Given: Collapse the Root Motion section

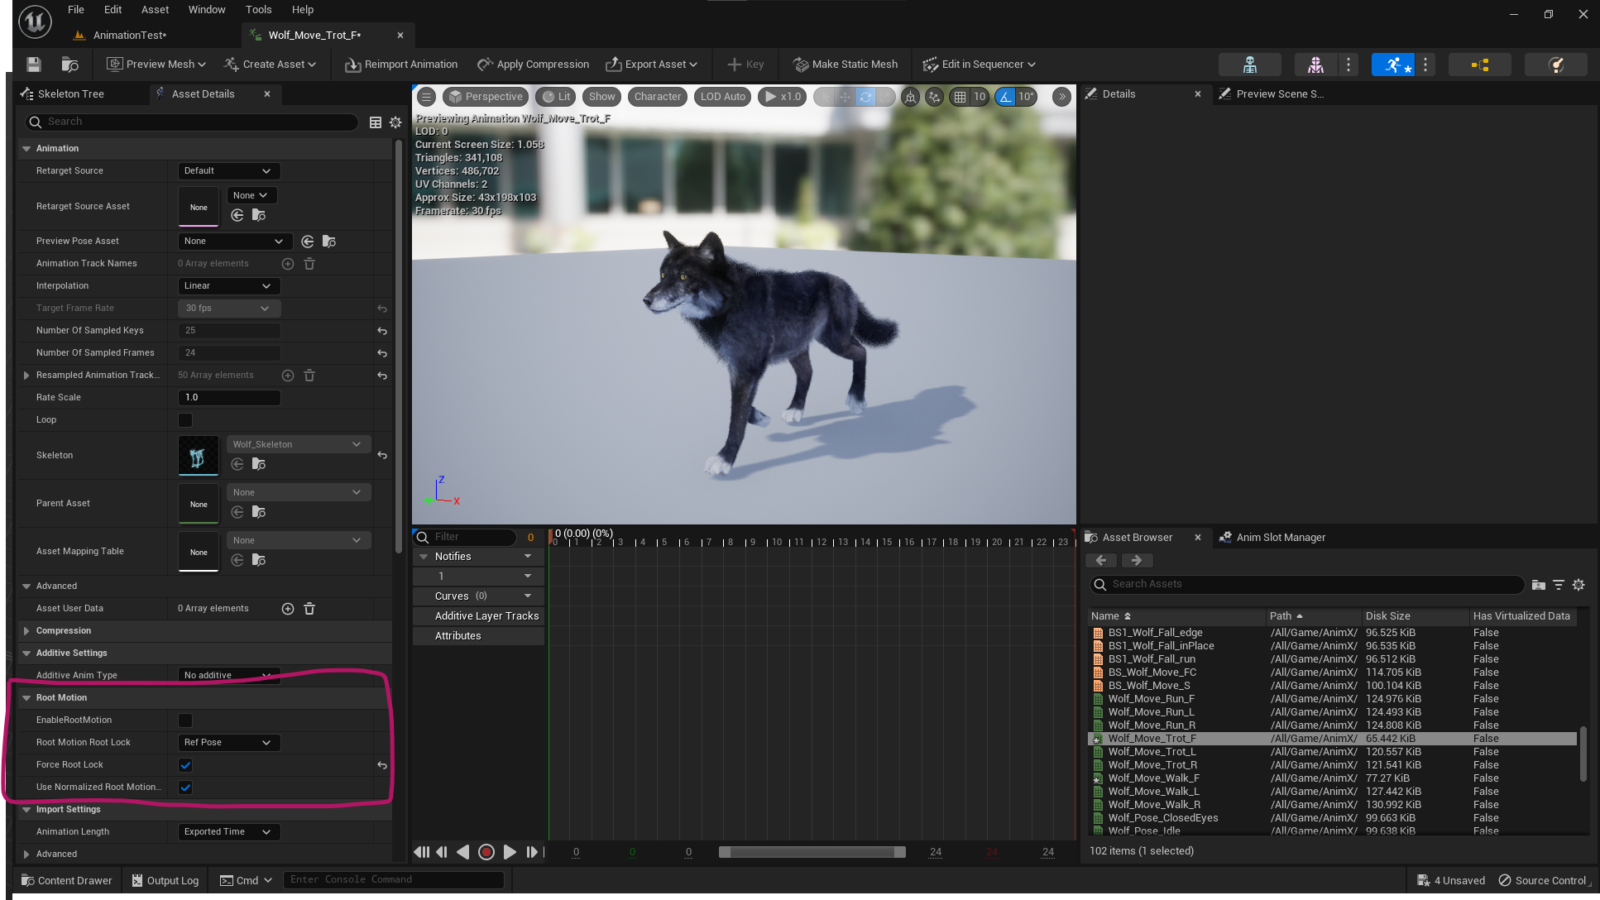Looking at the screenshot, I should click(27, 697).
